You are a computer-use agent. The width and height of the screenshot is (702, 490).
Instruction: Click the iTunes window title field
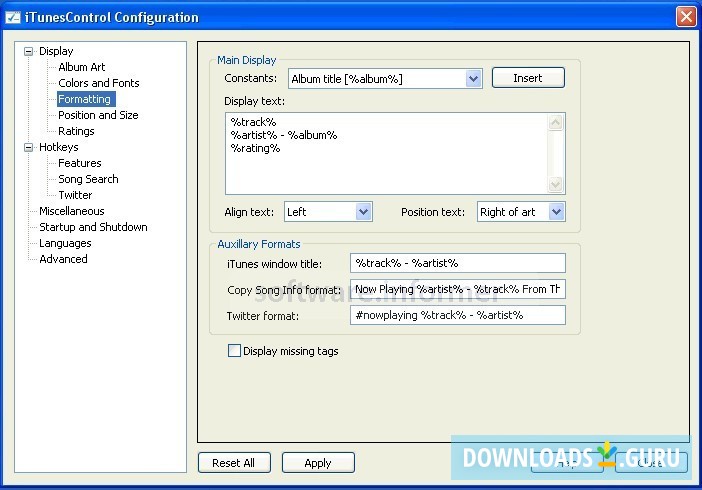click(458, 263)
